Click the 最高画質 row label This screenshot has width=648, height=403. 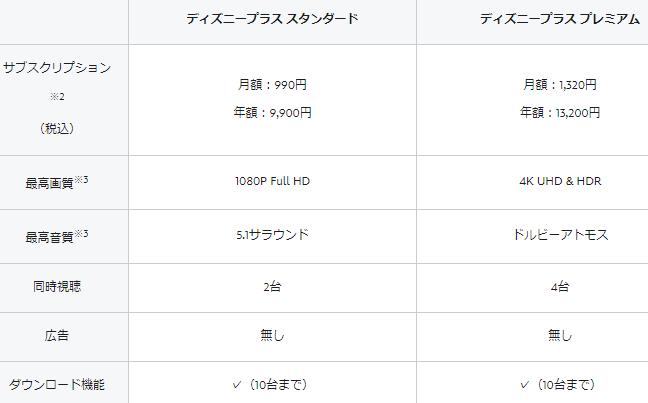point(57,182)
